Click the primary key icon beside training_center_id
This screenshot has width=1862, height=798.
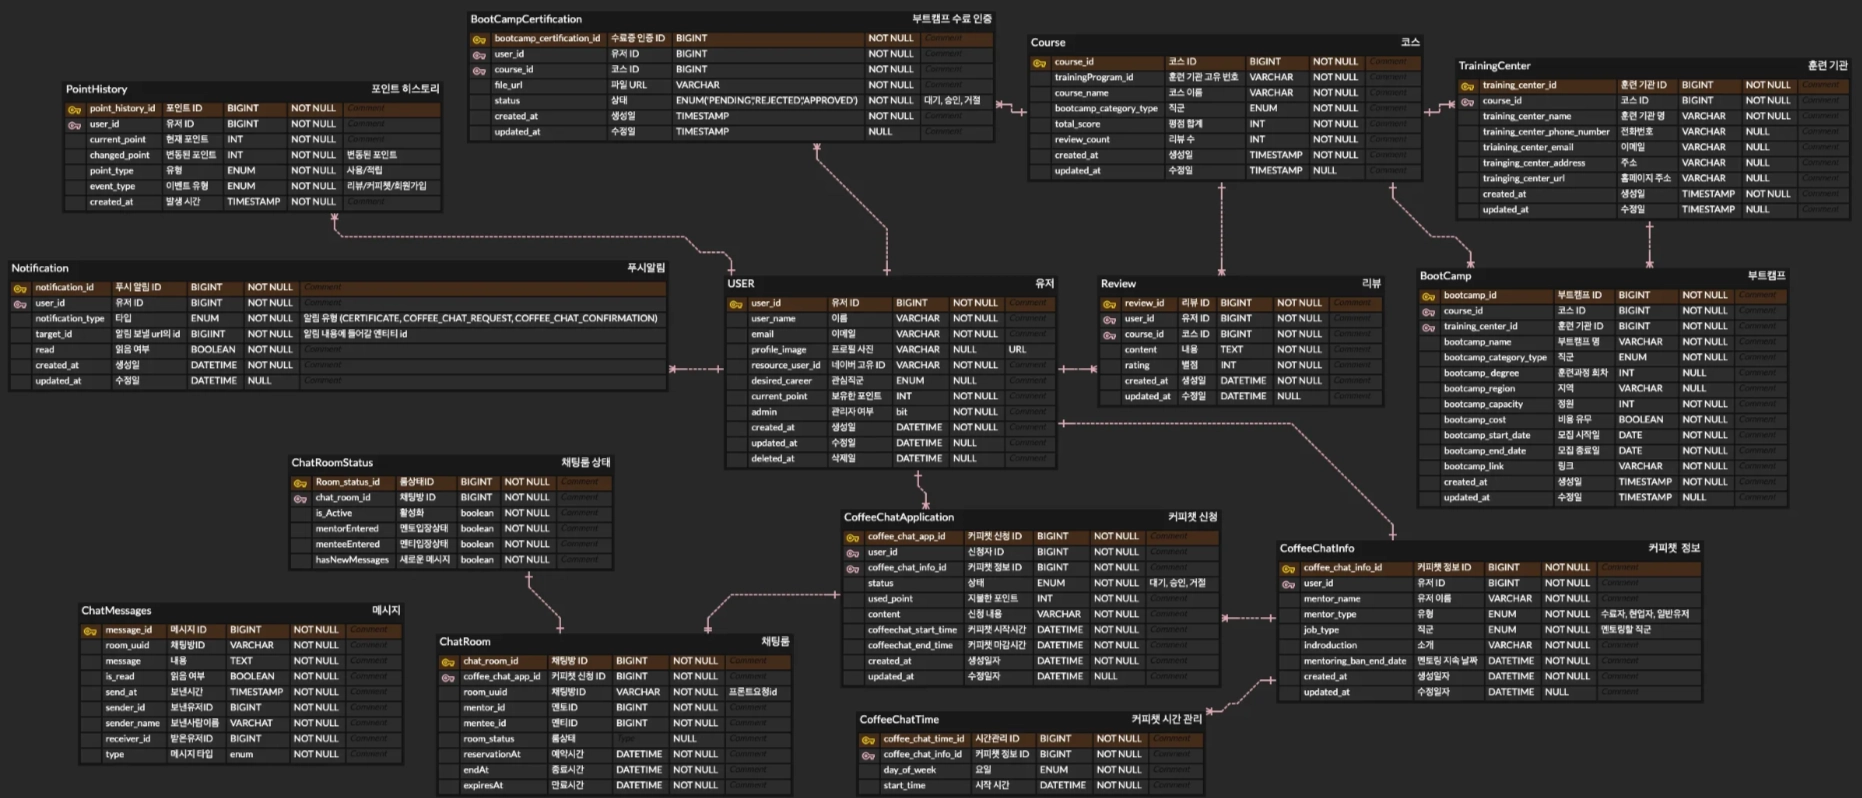[1467, 86]
